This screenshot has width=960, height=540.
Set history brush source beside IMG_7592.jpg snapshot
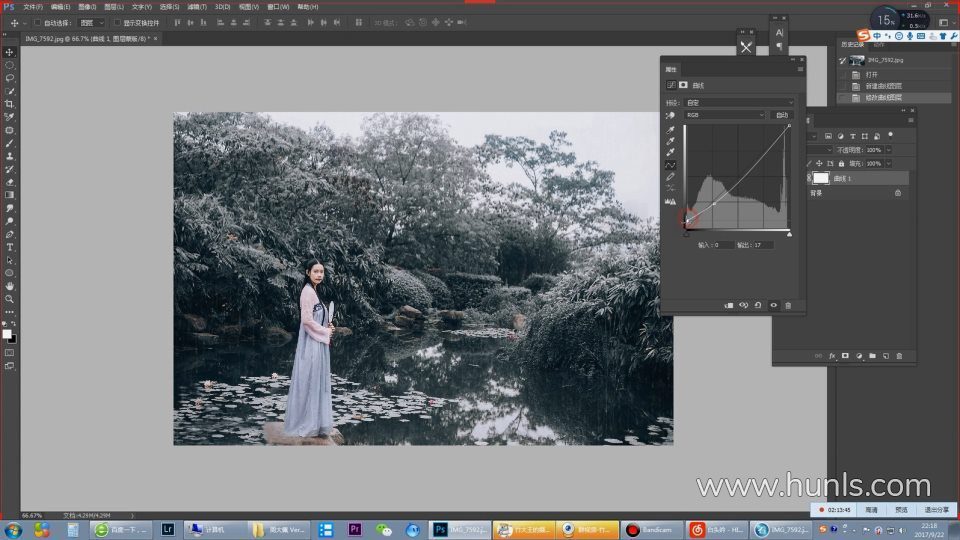(x=842, y=61)
